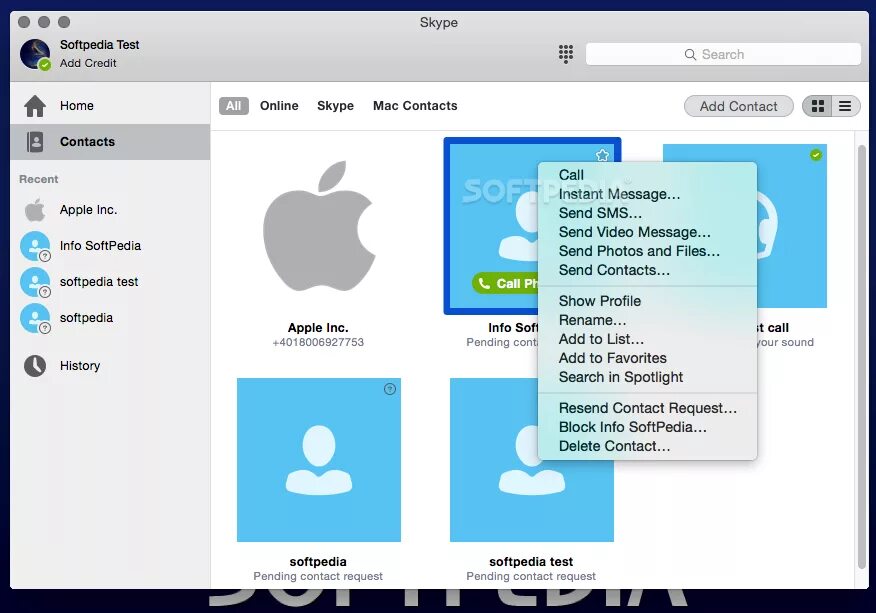This screenshot has height=613, width=876.
Task: Click the magnifier icon in Search field
Action: coord(691,54)
